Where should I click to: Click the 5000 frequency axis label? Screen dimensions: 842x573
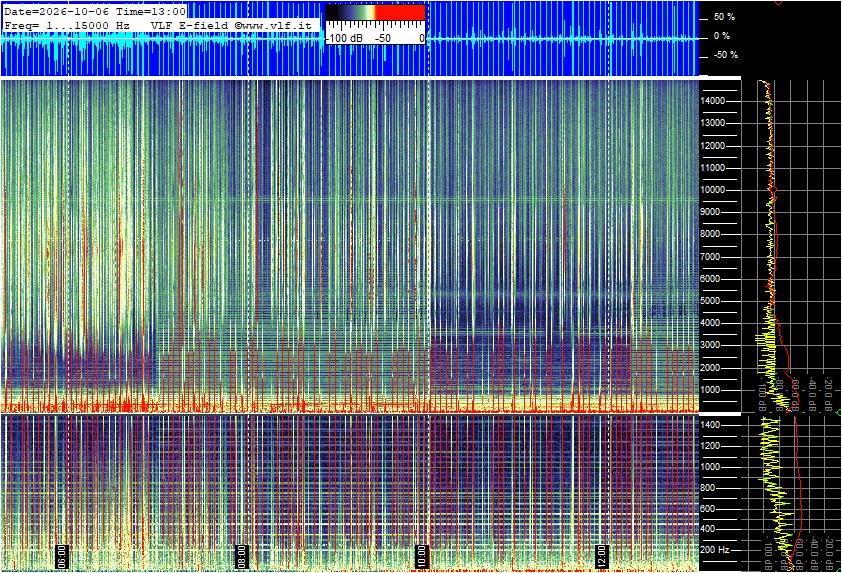tap(710, 301)
